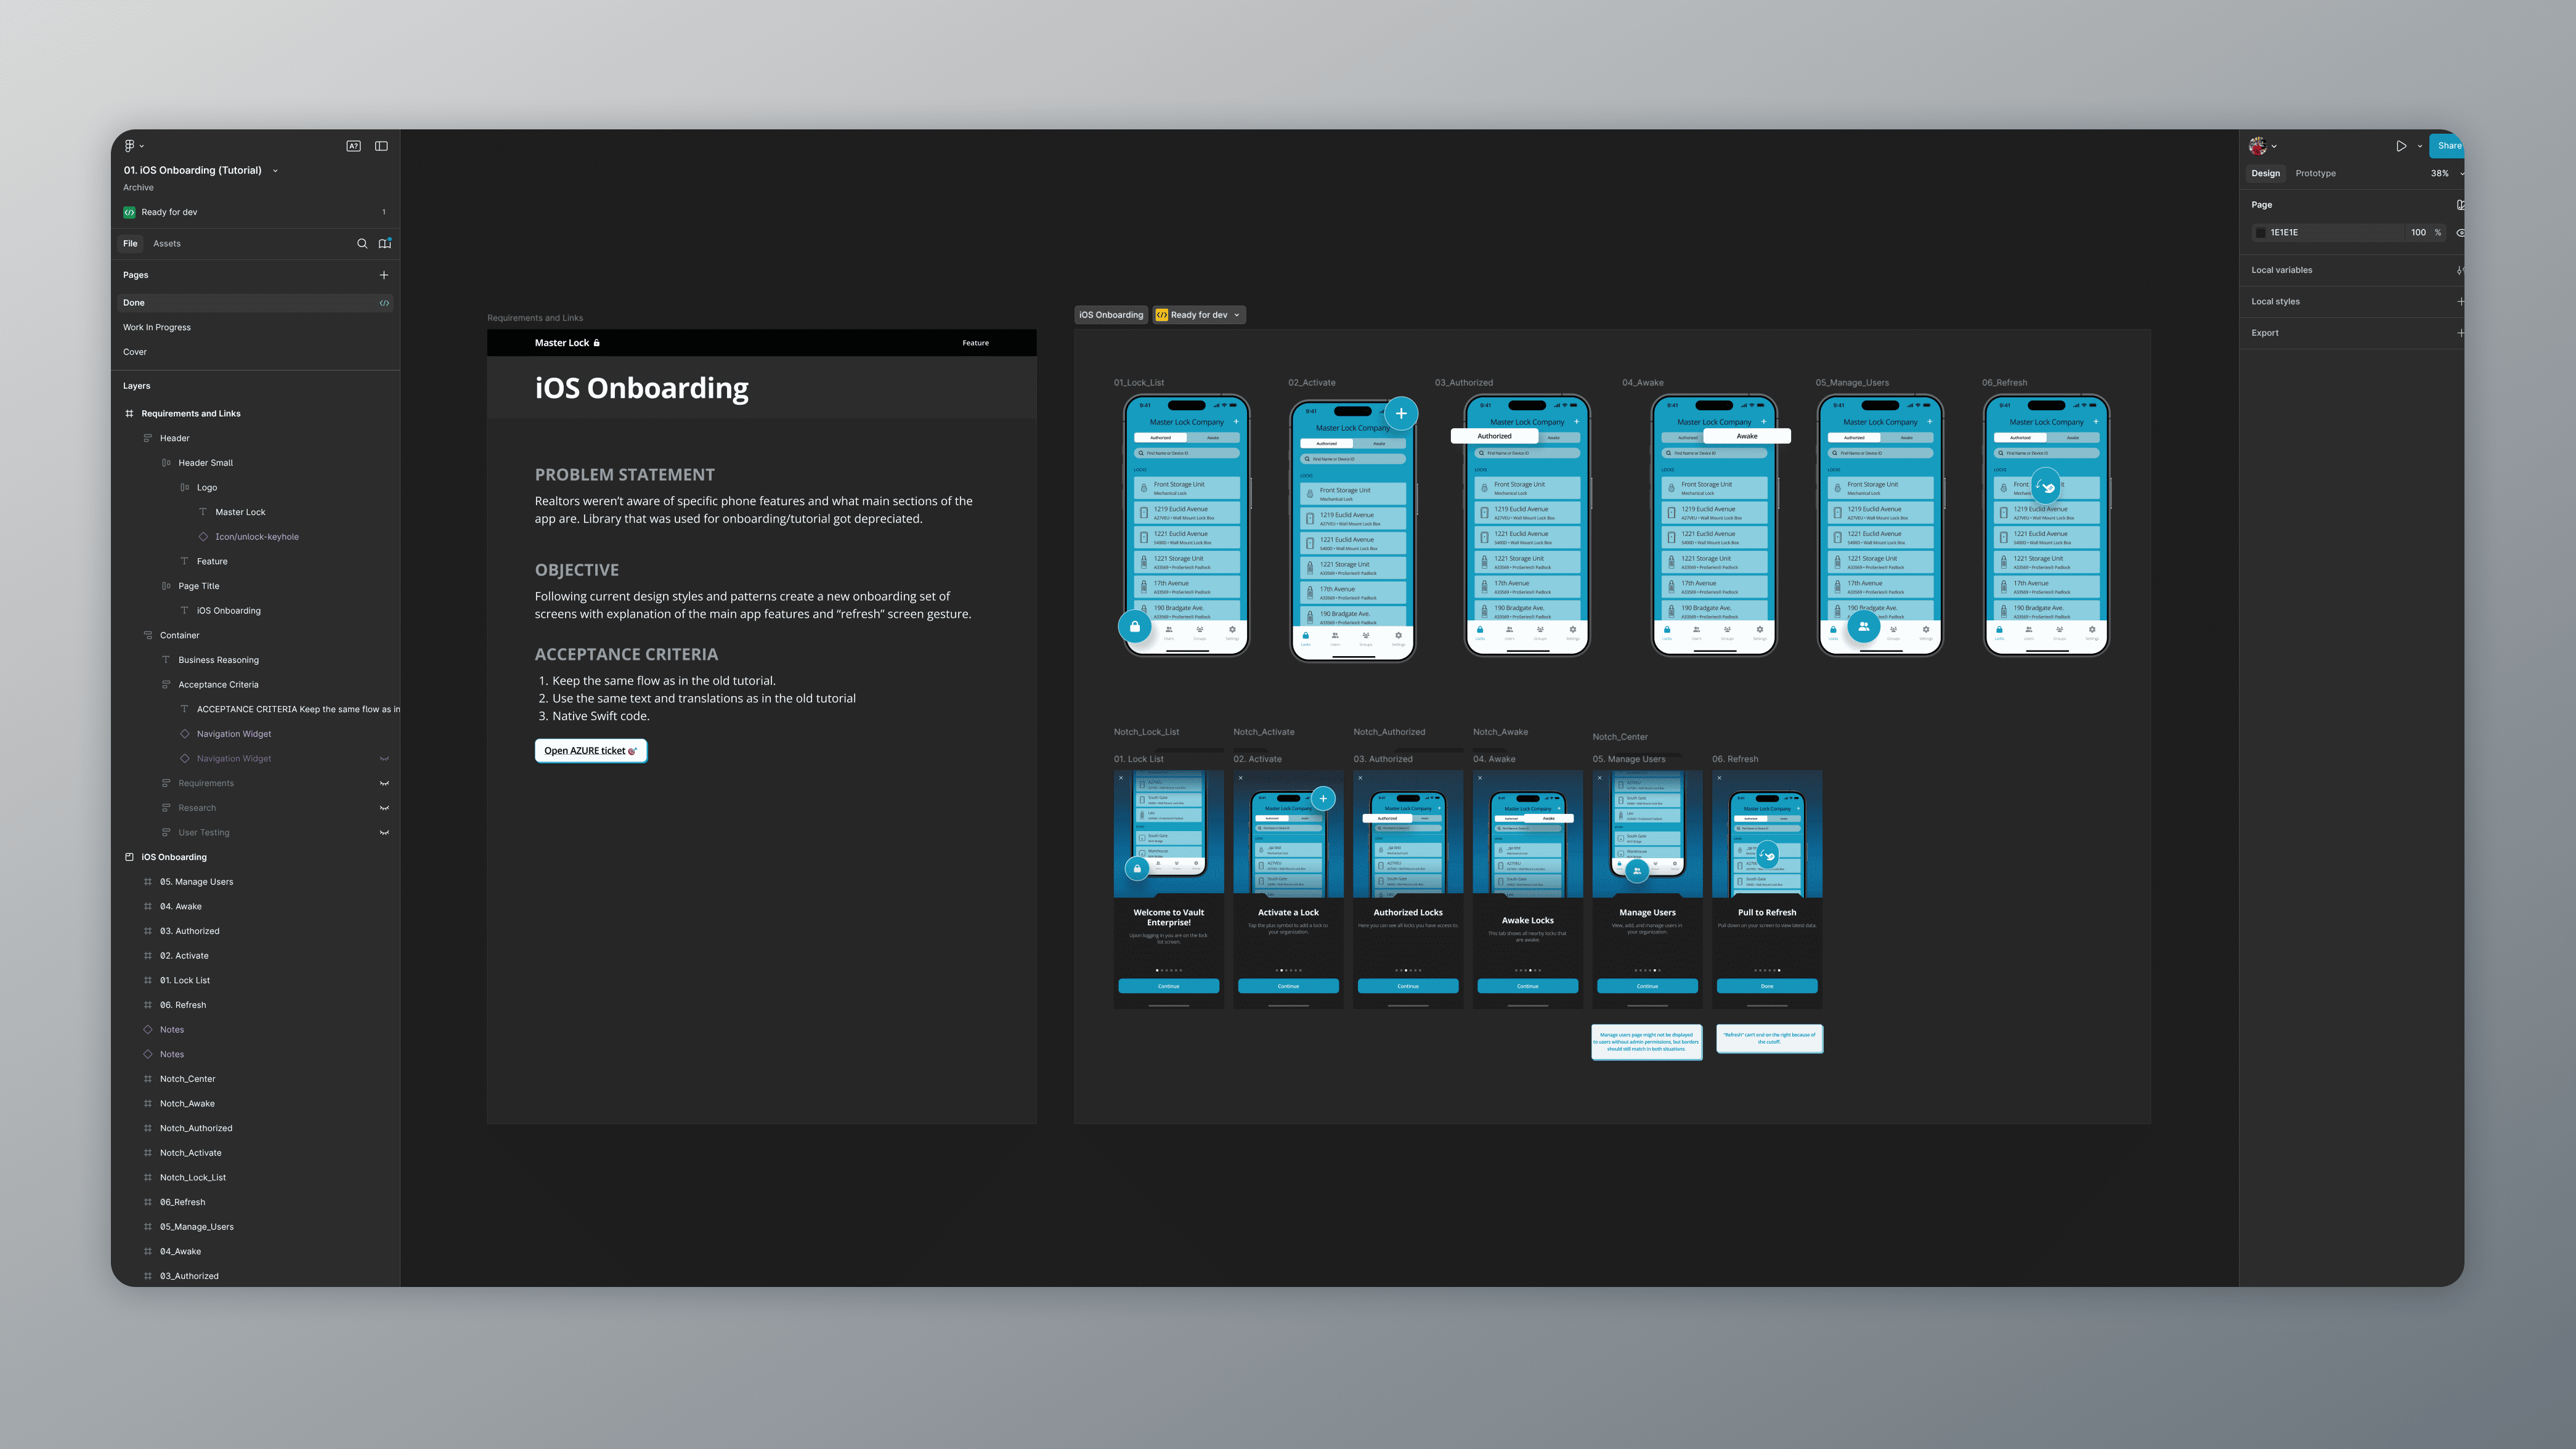
Task: Click the instance icon beside first Notes layer
Action: tap(148, 1030)
